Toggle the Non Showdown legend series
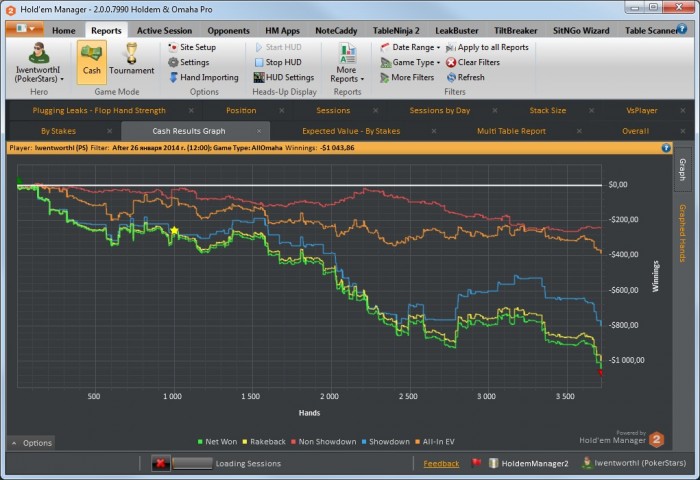Viewport: 700px width, 480px height. tap(323, 442)
